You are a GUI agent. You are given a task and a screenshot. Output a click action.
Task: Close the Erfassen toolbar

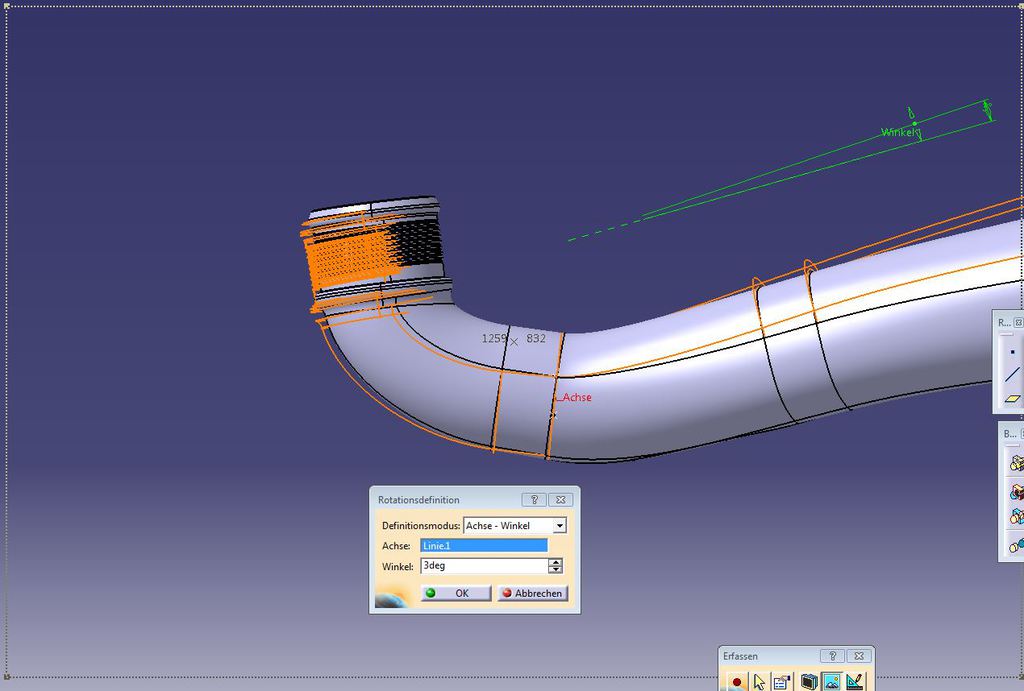click(859, 656)
